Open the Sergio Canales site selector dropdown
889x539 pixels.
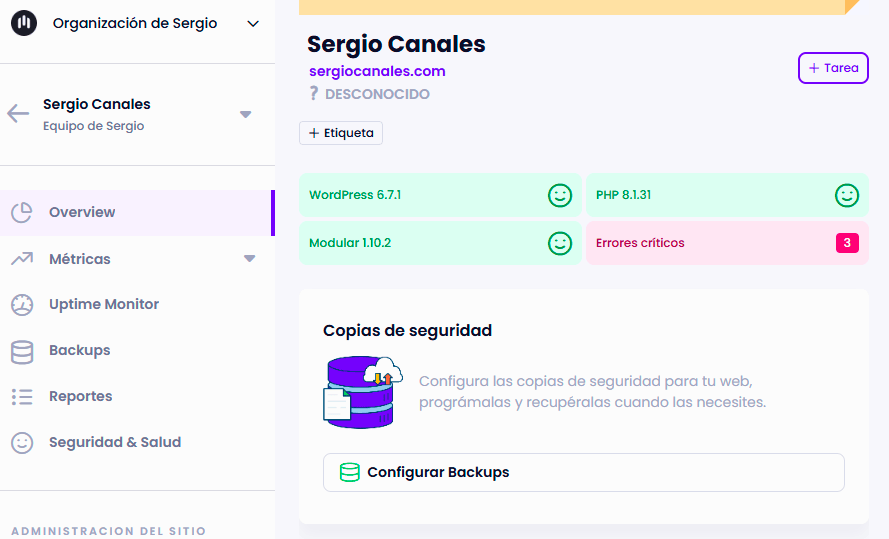click(246, 114)
